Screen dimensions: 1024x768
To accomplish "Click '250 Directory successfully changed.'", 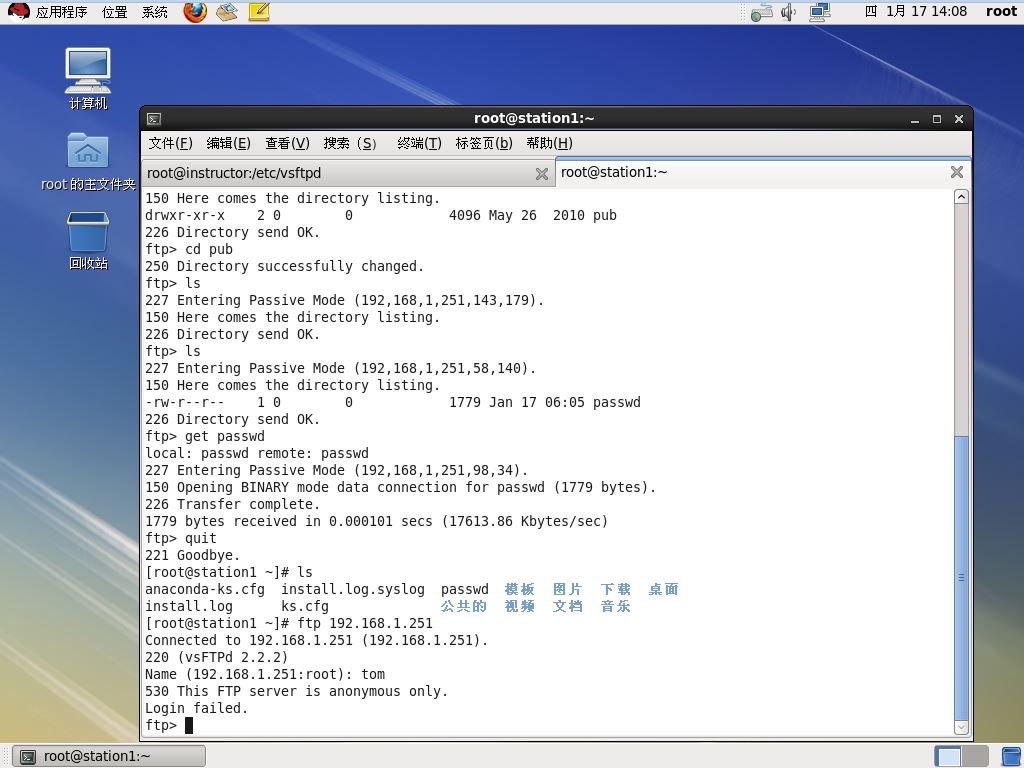I will [x=285, y=266].
